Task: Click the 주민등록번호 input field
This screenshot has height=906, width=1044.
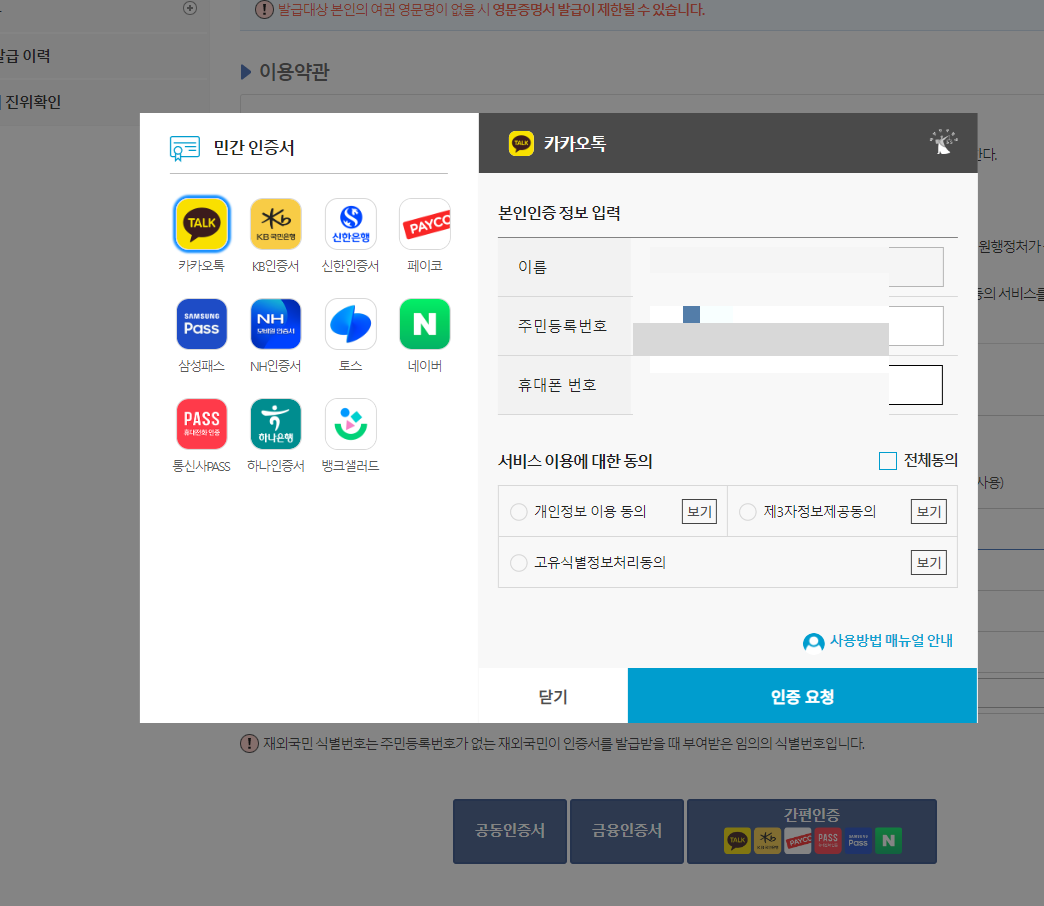Action: point(796,326)
